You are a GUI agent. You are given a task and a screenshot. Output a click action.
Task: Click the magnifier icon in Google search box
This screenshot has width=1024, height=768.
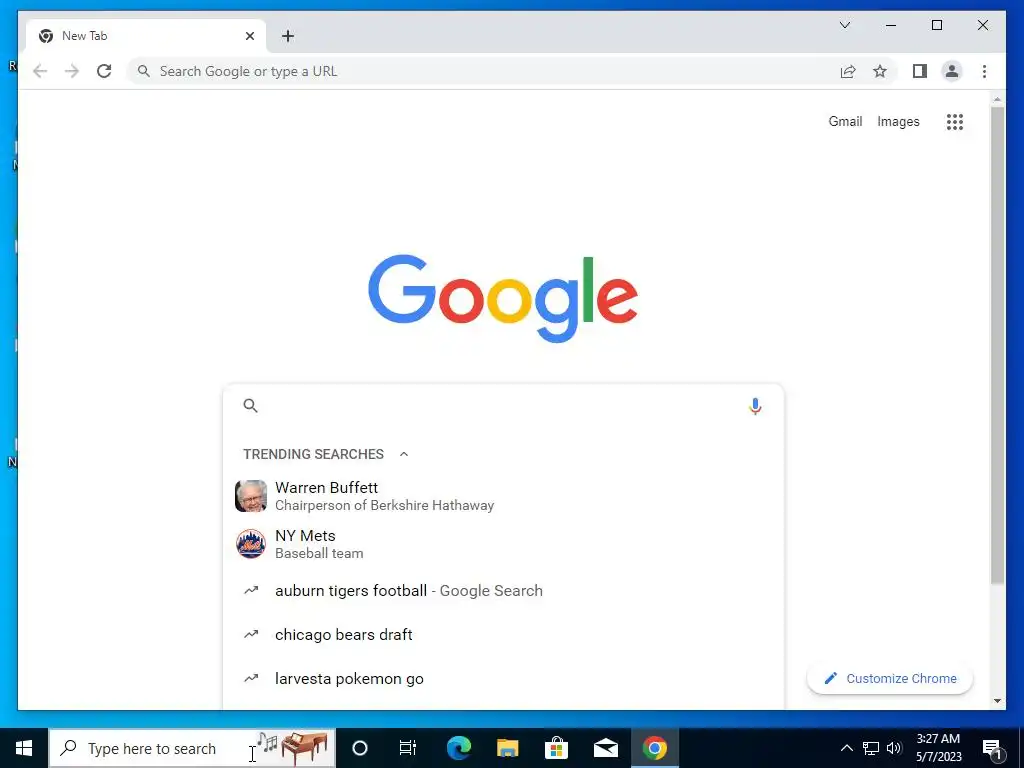tap(250, 406)
